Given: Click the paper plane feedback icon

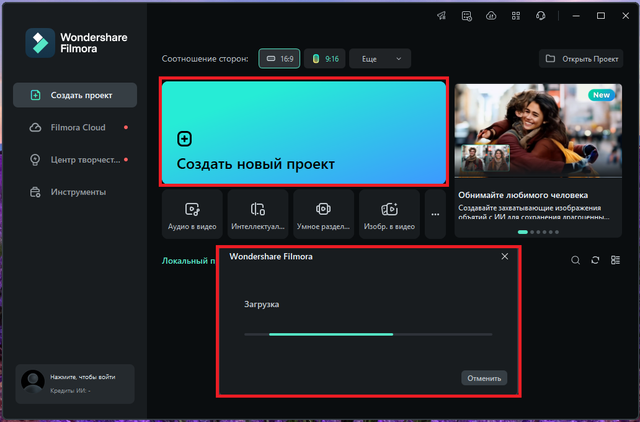Looking at the screenshot, I should 442,16.
